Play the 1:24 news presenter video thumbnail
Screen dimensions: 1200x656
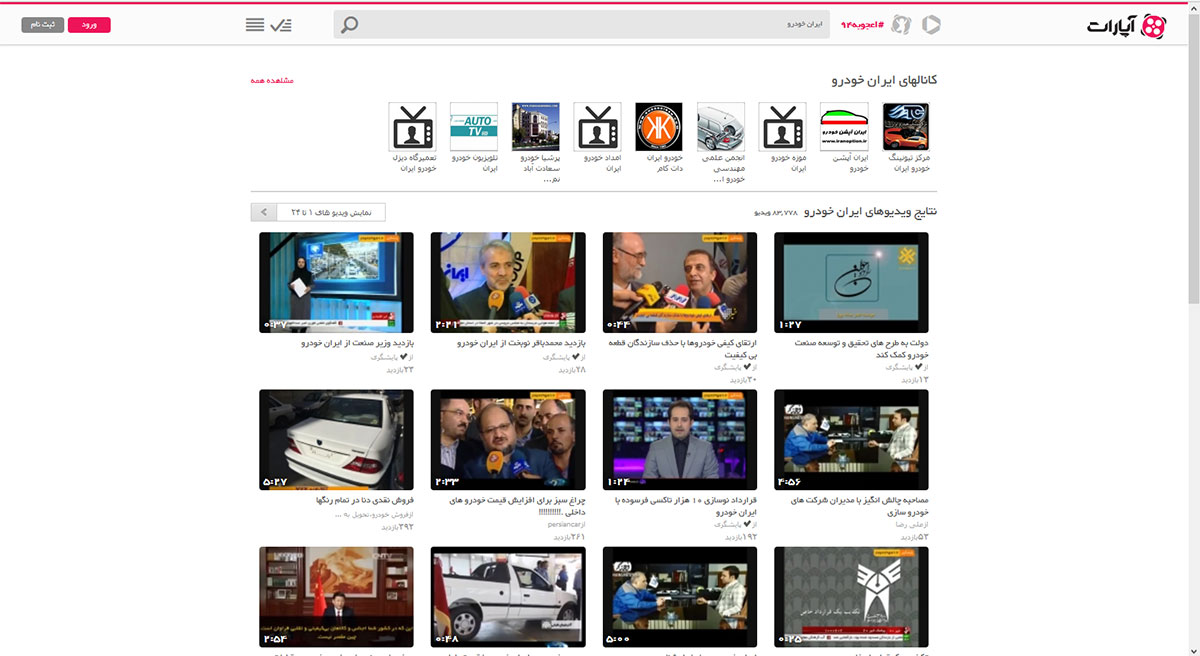point(680,439)
